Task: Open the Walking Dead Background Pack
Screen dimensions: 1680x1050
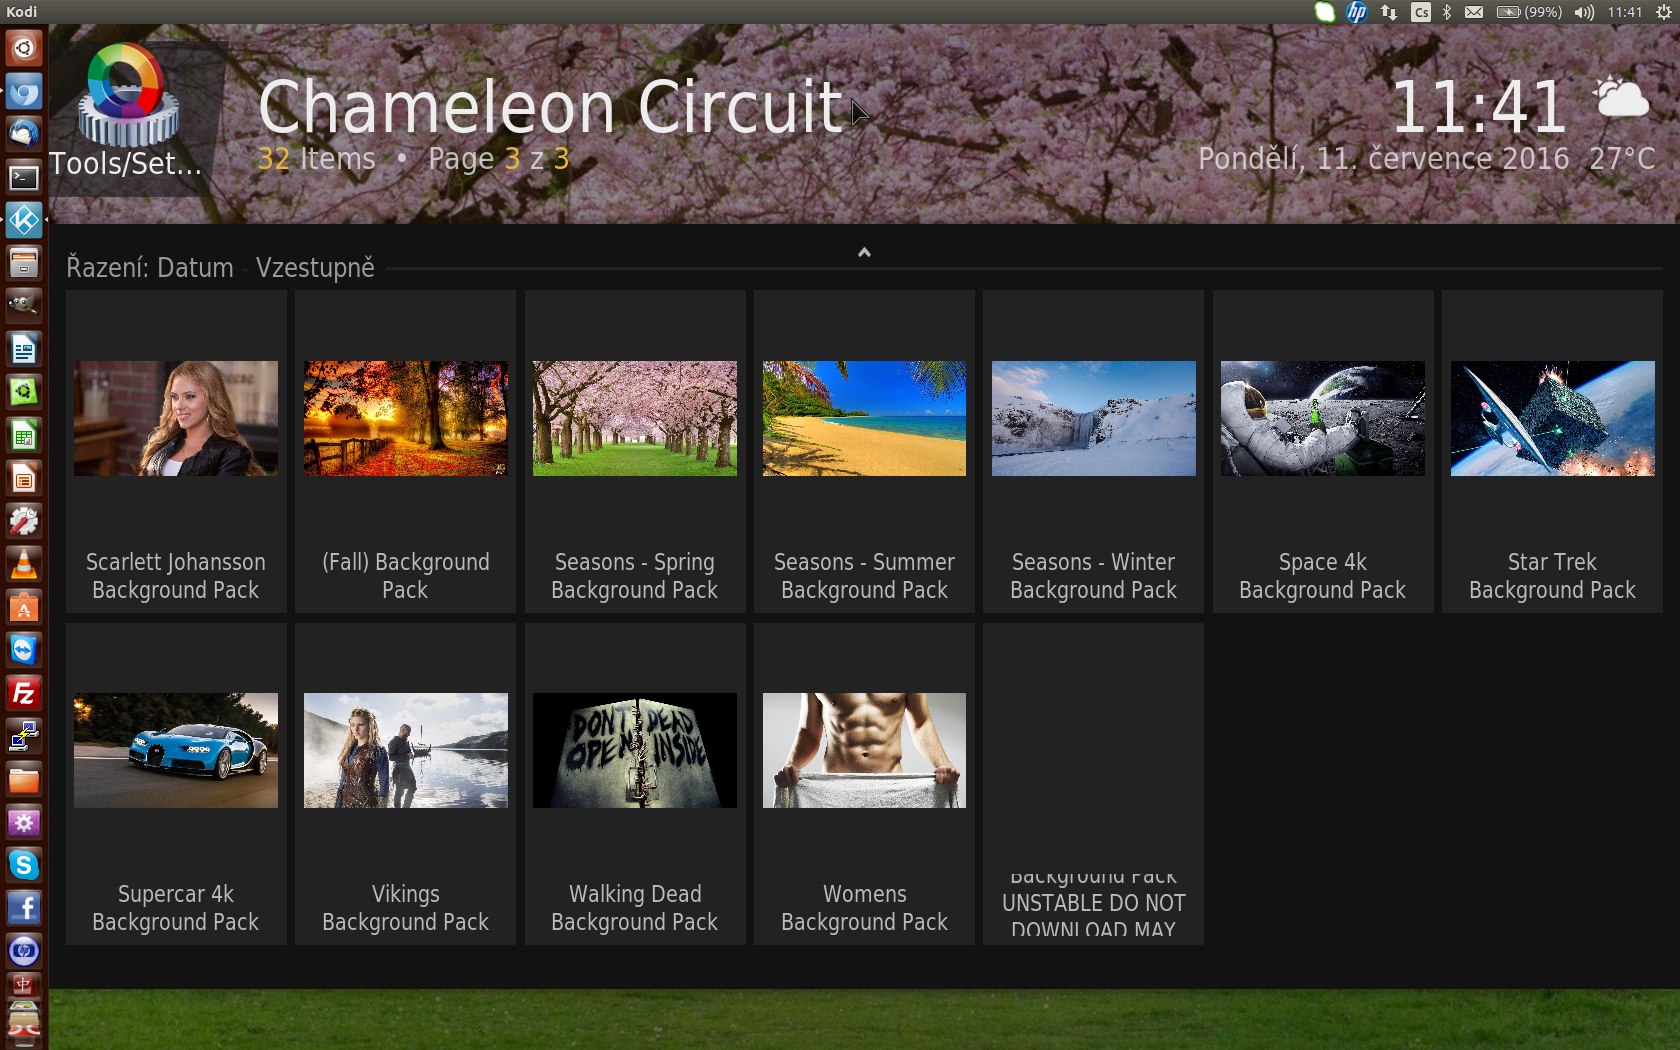Action: point(634,784)
